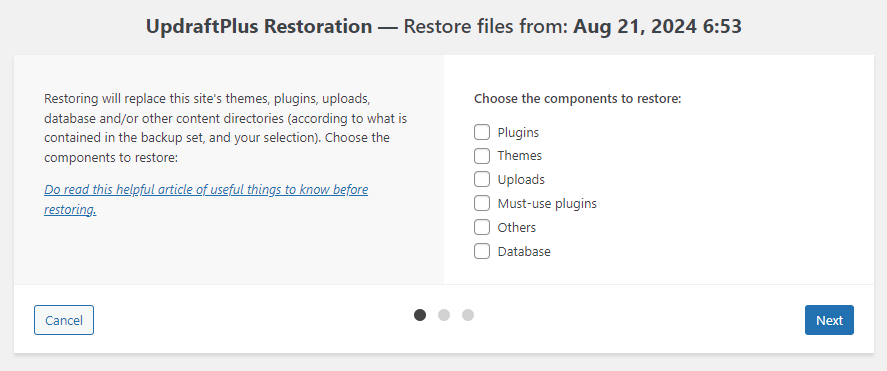Viewport: 887px width, 371px height.
Task: Click the 'Choose the components to restore:' heading
Action: tap(578, 98)
